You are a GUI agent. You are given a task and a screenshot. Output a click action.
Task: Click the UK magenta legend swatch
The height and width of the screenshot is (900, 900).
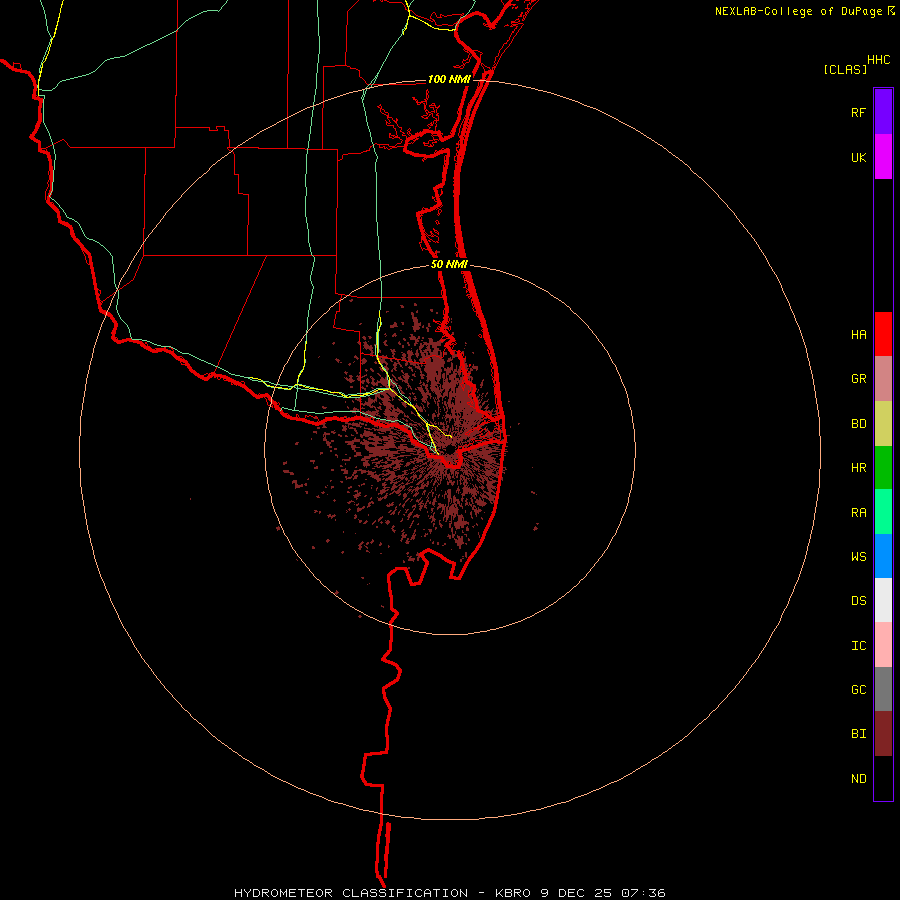883,157
